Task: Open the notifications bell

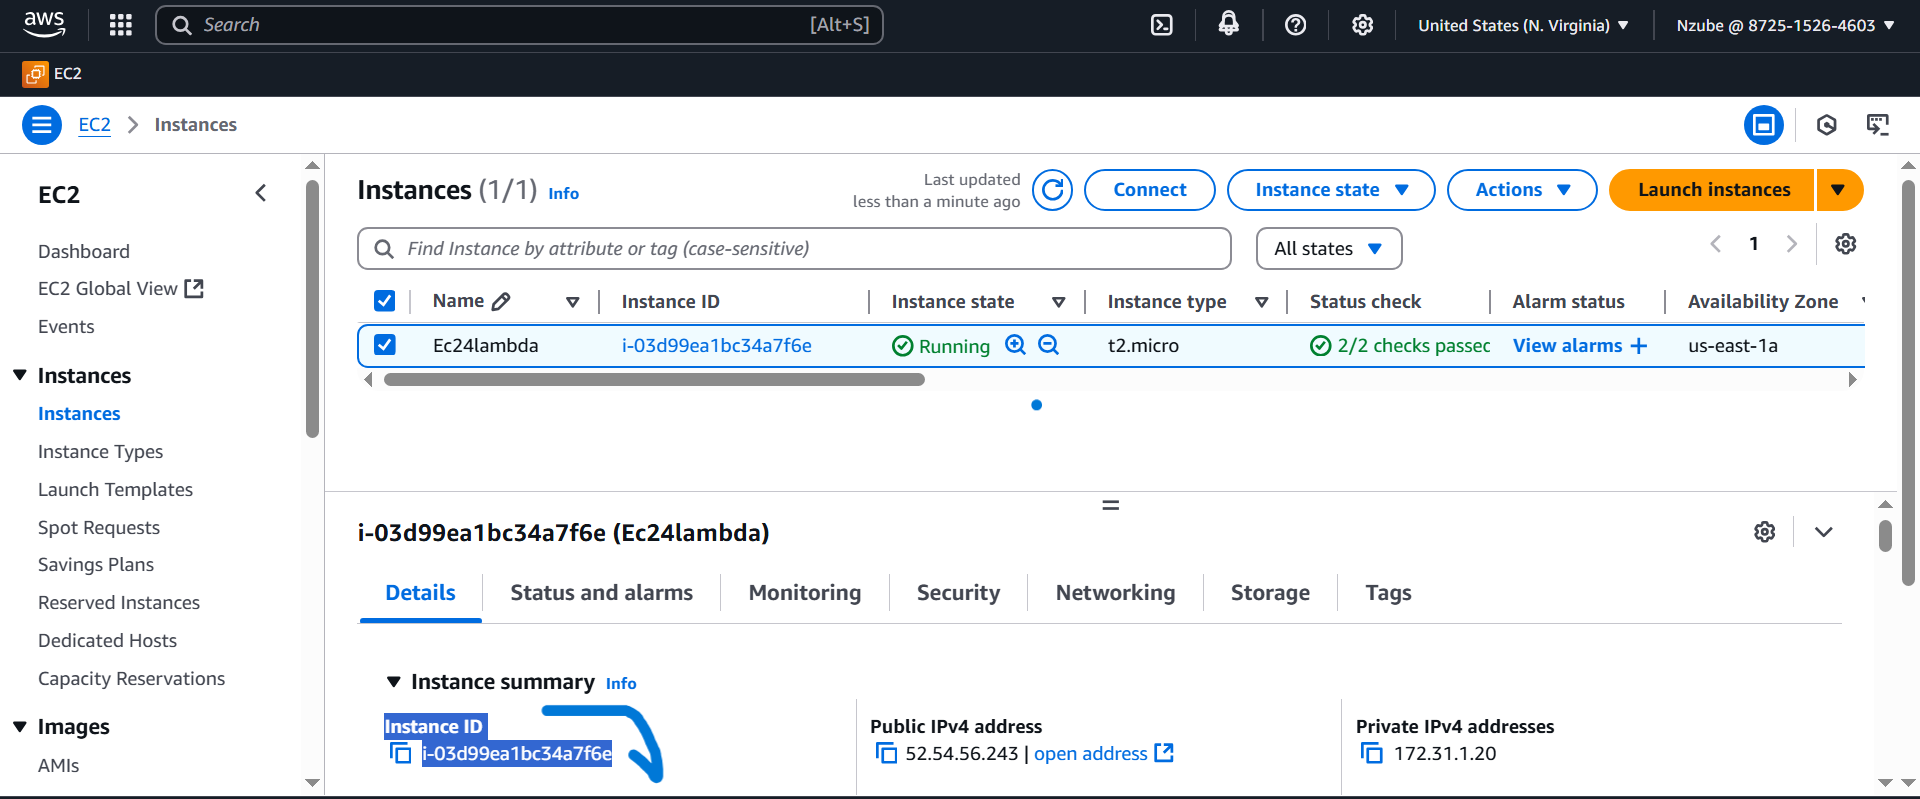Action: point(1229,24)
